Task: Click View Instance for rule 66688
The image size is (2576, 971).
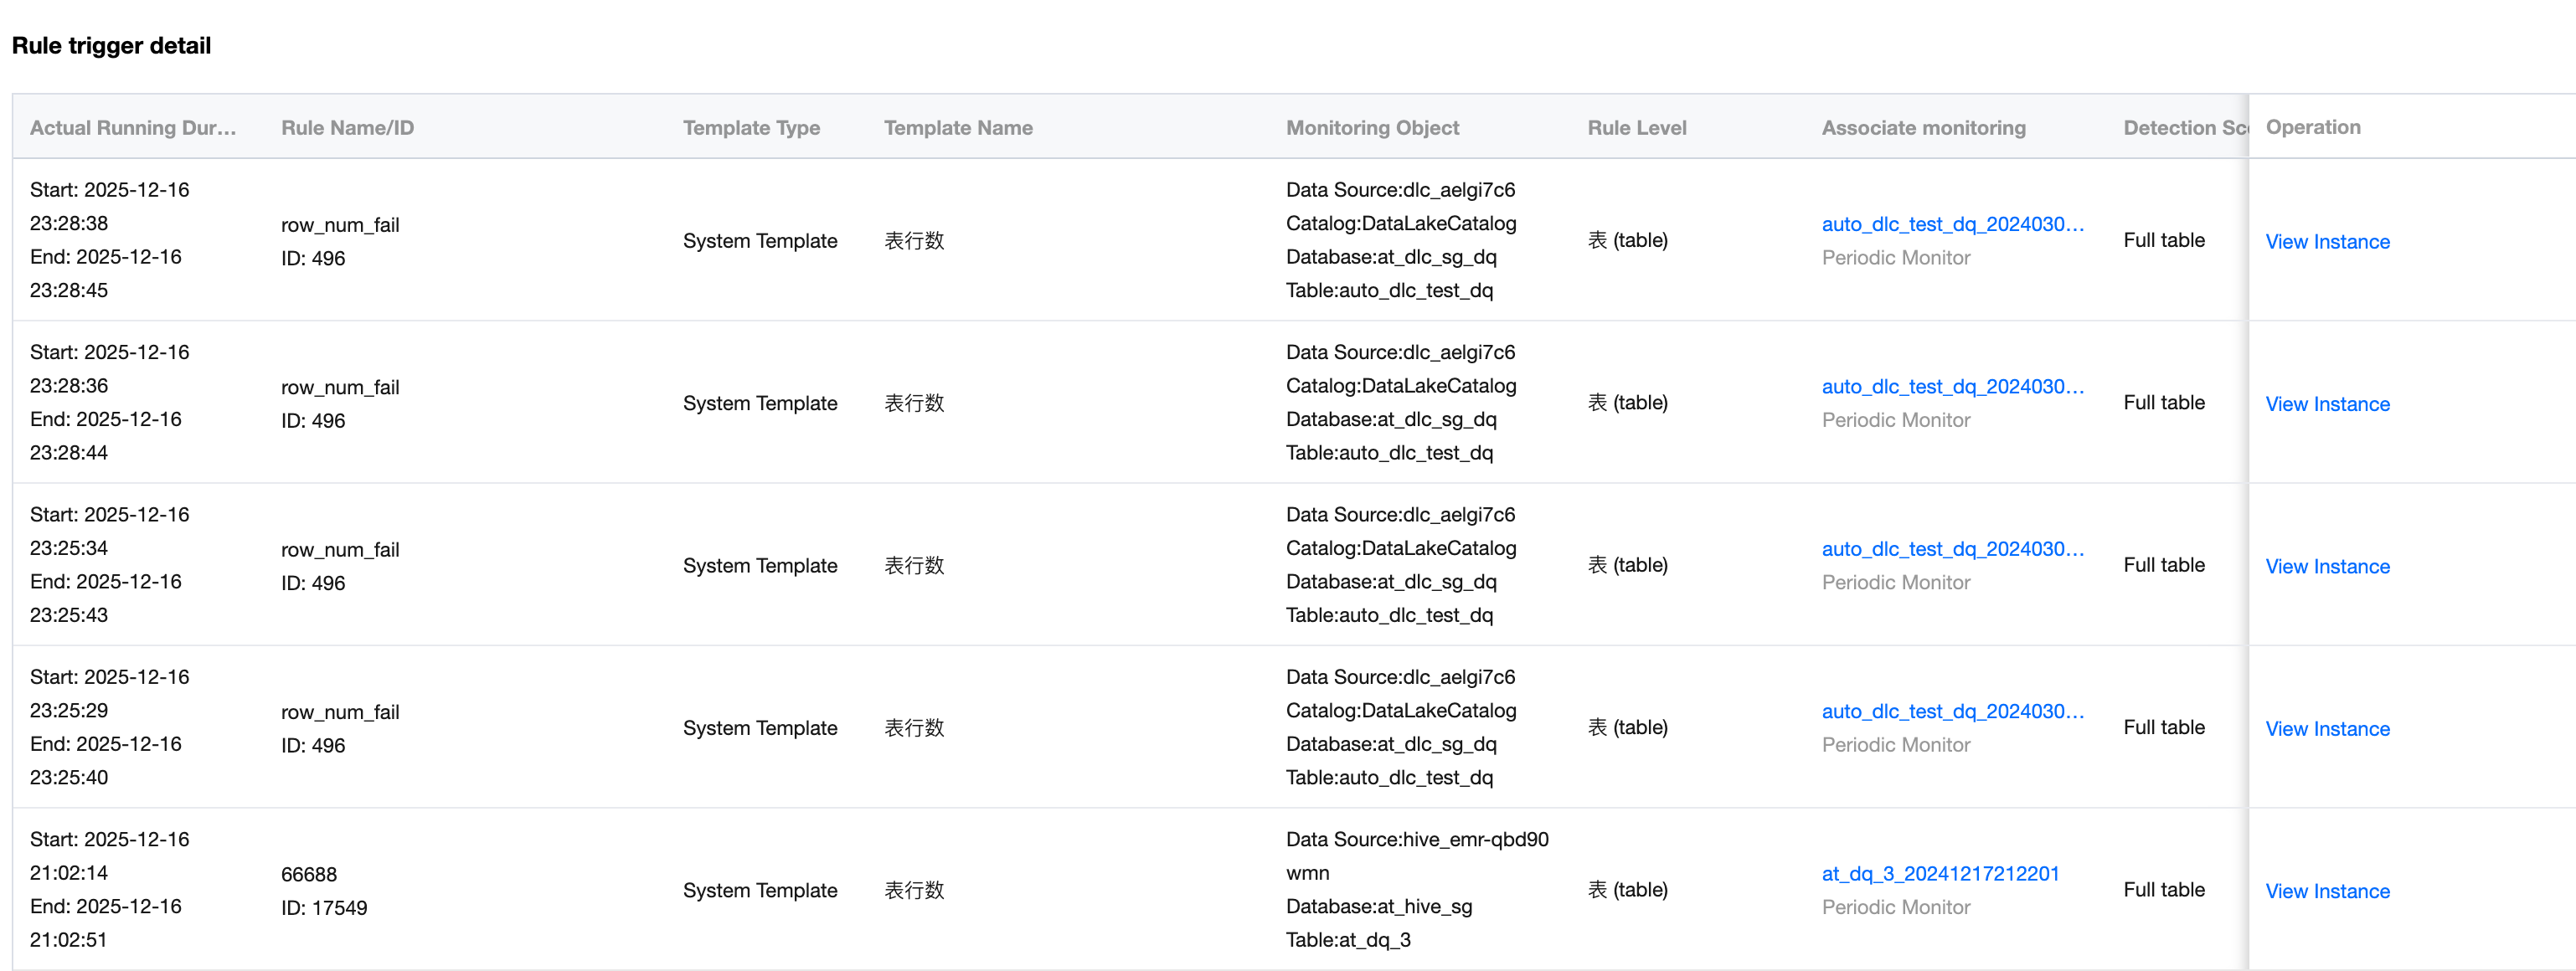Action: tap(2327, 891)
